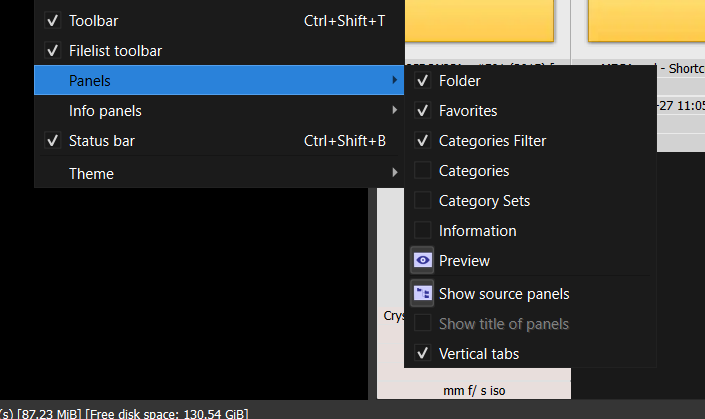
Task: Choose Show source panels menu item
Action: click(x=504, y=294)
